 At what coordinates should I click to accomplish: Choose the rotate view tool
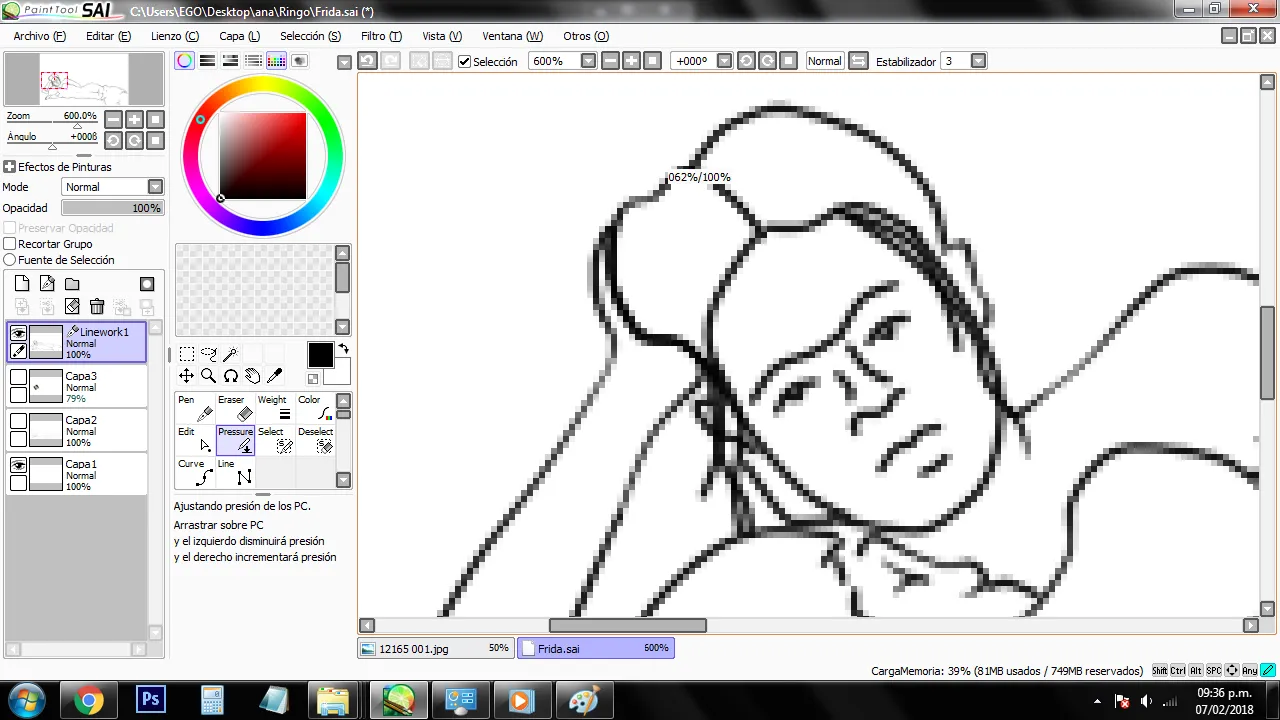coord(231,376)
